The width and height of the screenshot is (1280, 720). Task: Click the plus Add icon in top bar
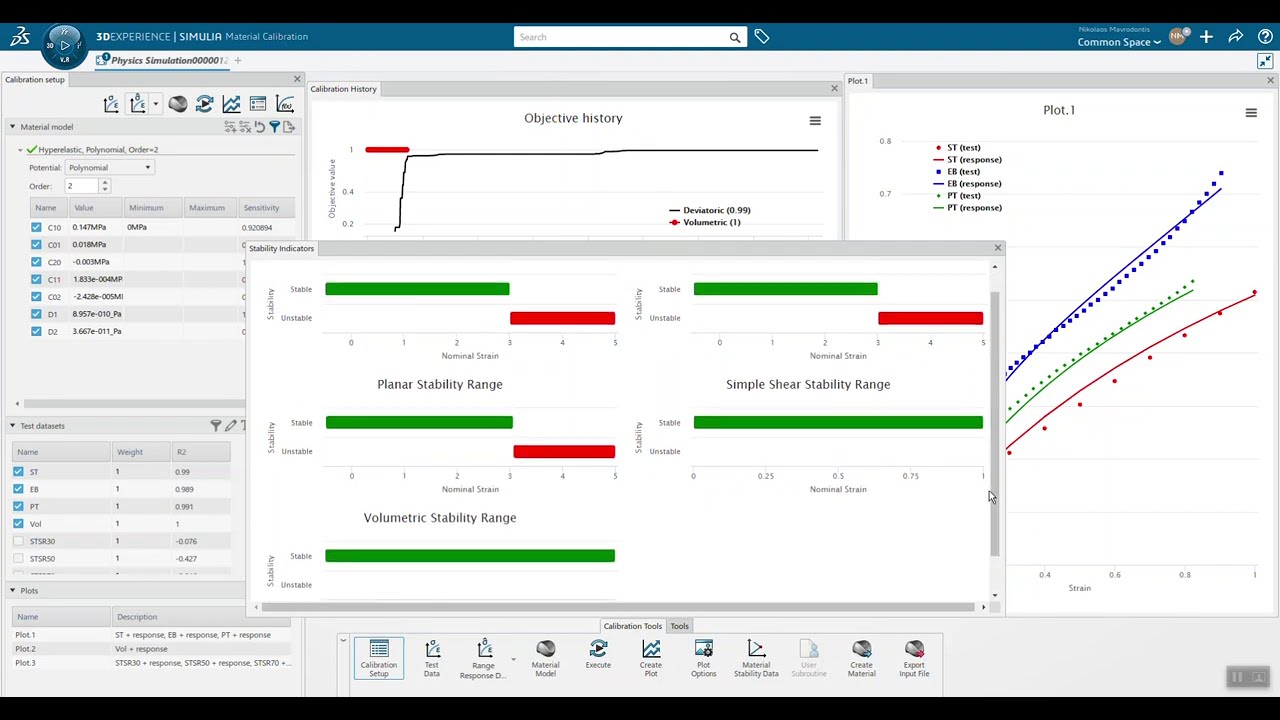pyautogui.click(x=1206, y=37)
